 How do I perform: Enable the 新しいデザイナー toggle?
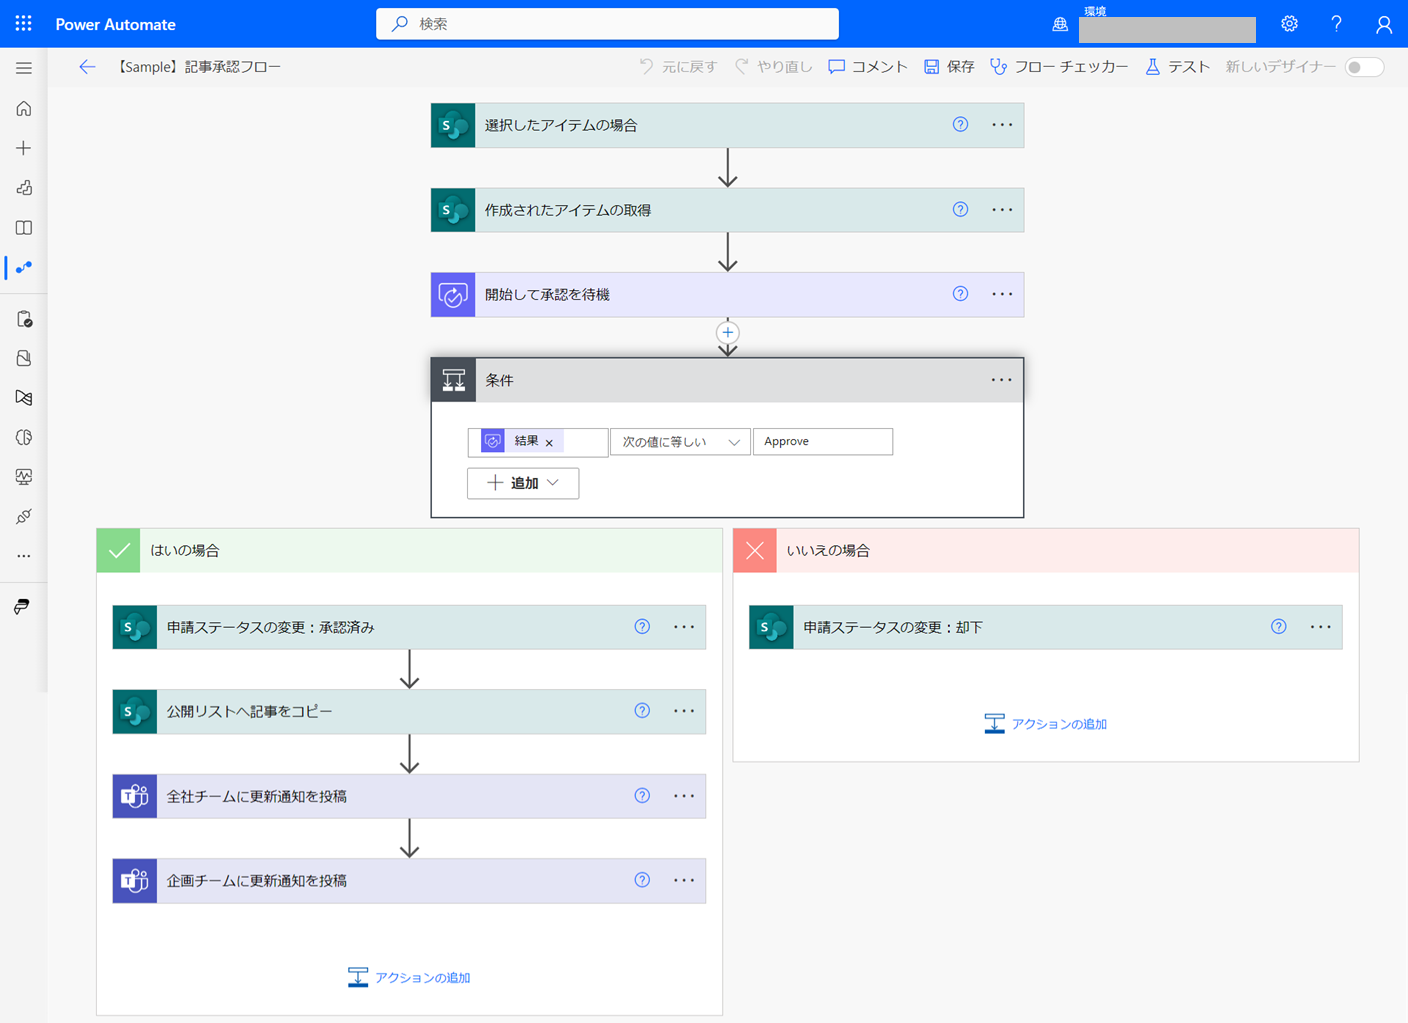1364,66
